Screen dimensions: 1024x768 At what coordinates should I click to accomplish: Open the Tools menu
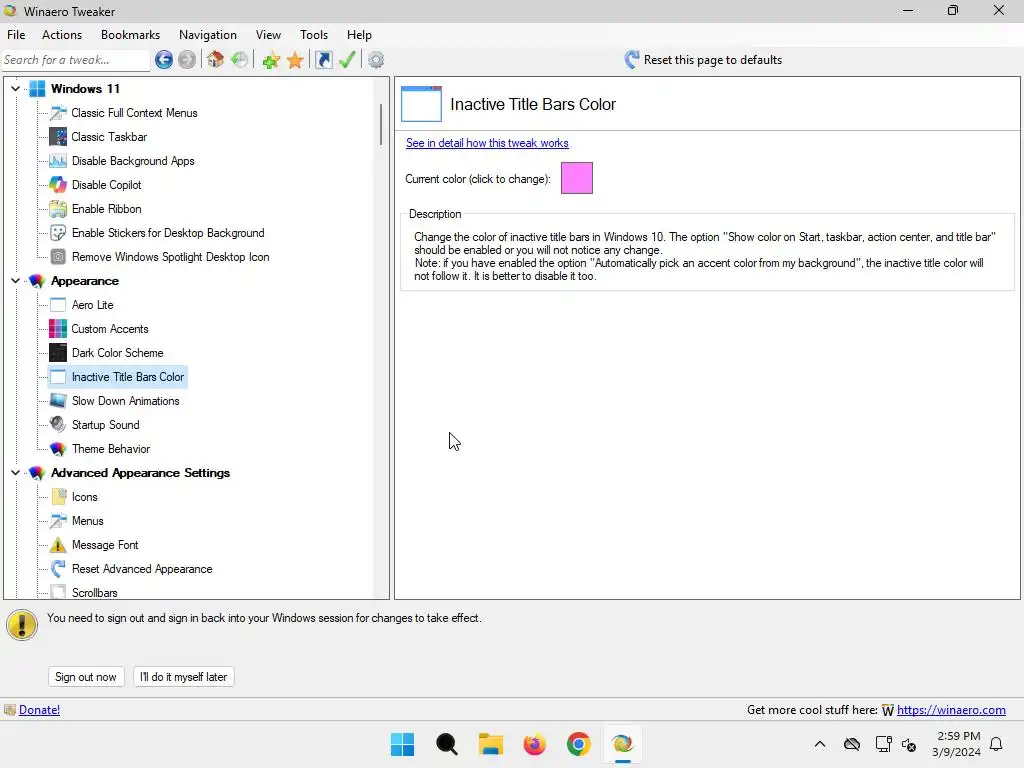pos(314,35)
